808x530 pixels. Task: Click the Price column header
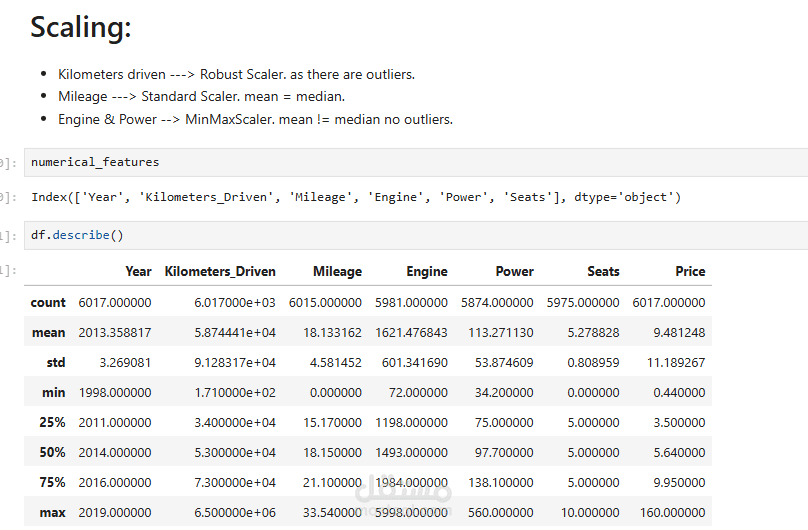(x=690, y=271)
